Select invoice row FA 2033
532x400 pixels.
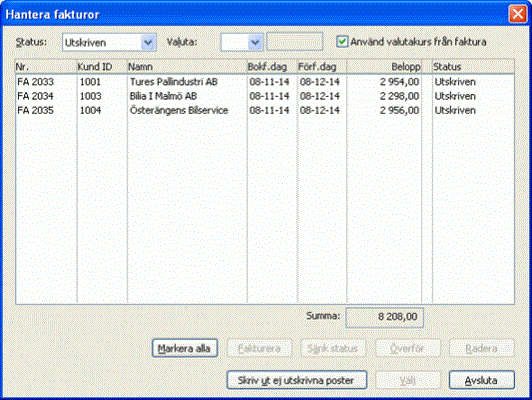pyautogui.click(x=265, y=82)
